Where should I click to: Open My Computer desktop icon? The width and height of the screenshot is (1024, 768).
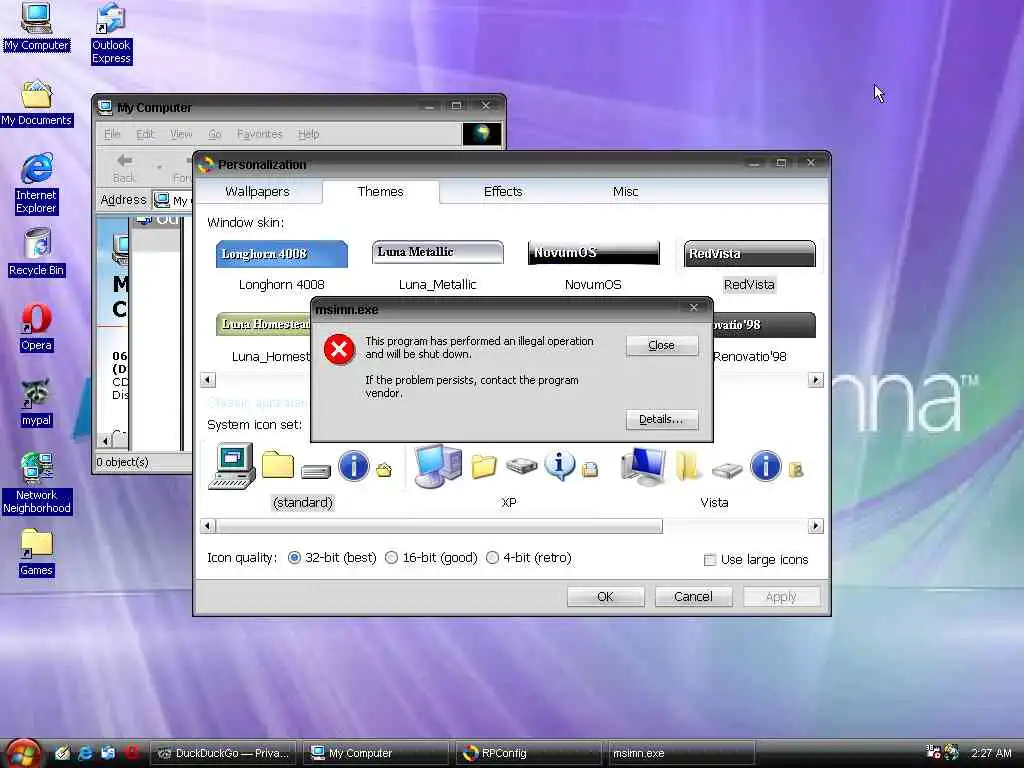click(36, 26)
